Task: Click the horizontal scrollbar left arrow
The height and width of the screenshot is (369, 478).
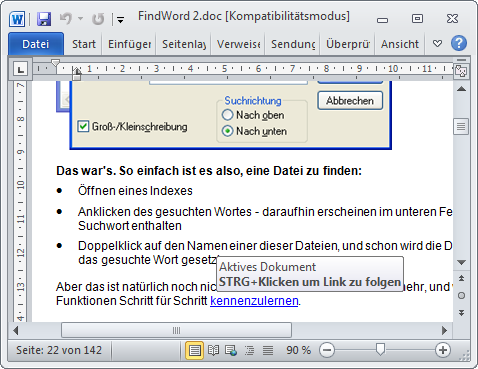Action: [x=16, y=330]
